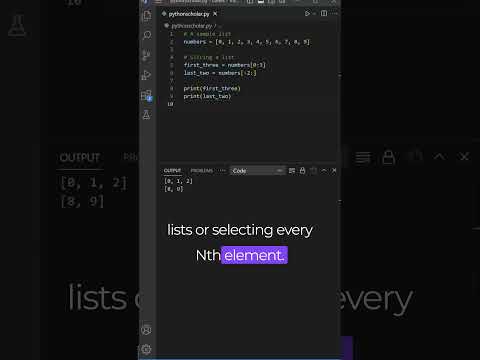This screenshot has width=480, height=360.
Task: Open the Accounts menu in the activity bar
Action: click(146, 330)
